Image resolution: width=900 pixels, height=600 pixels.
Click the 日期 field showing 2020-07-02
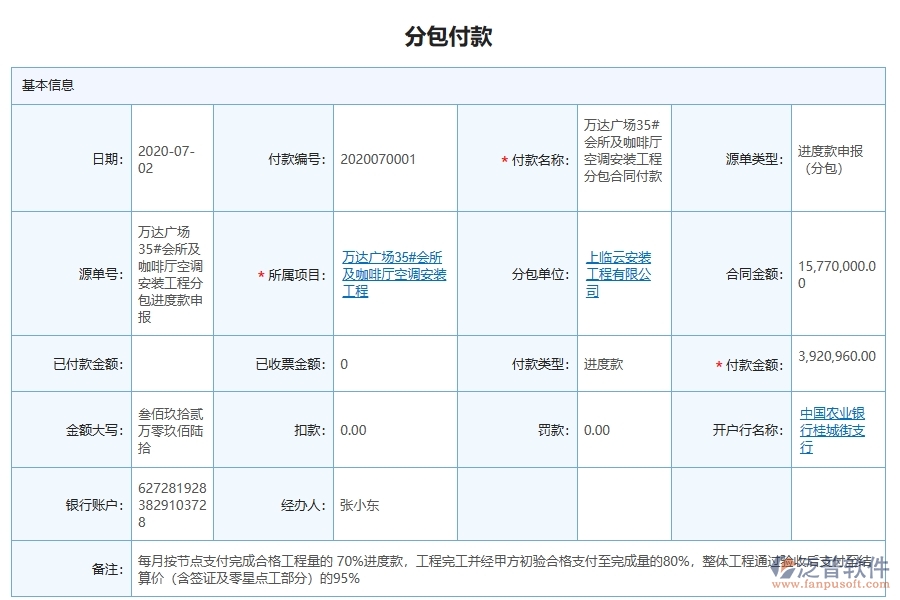click(173, 157)
